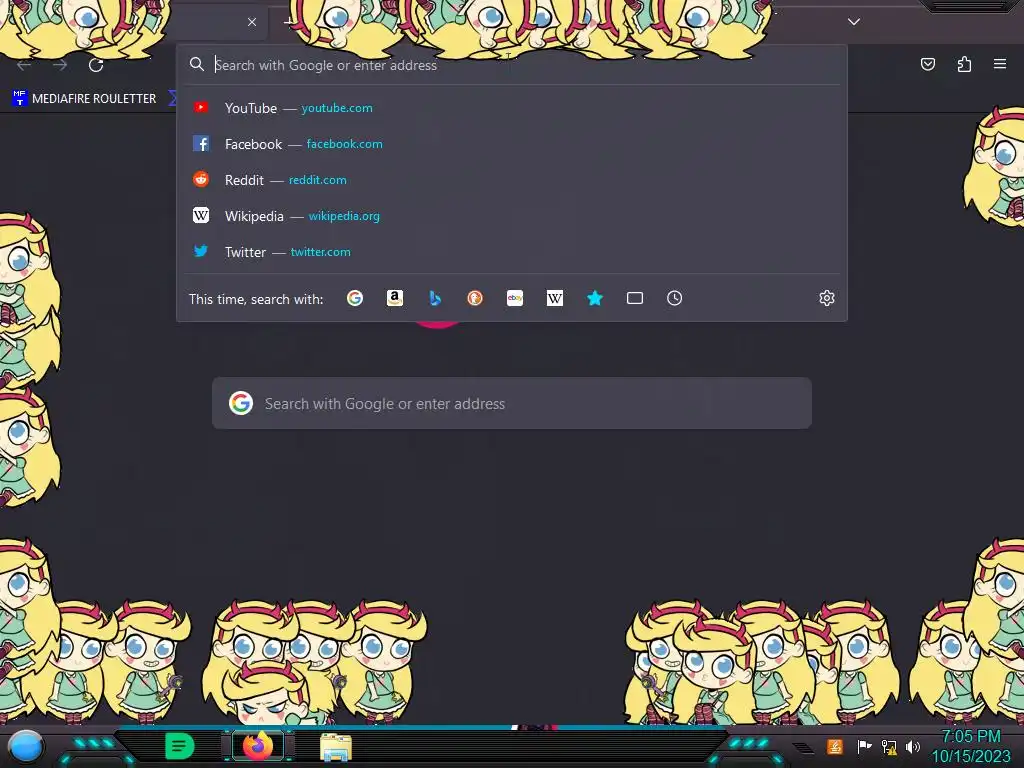
Task: Click the Java update tray icon
Action: coord(835,746)
